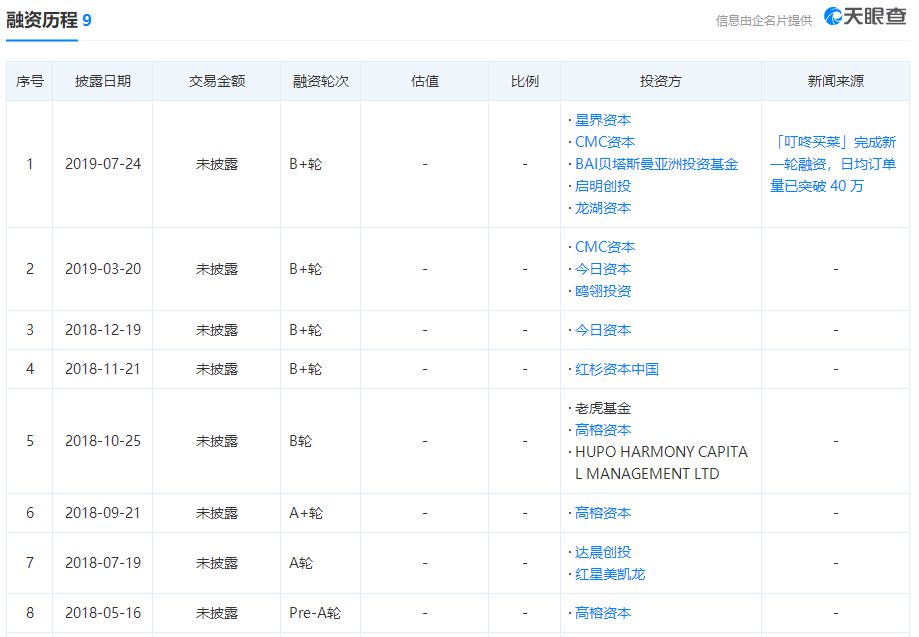
Task: Open 鸥翎投资 investor link
Action: (x=603, y=291)
